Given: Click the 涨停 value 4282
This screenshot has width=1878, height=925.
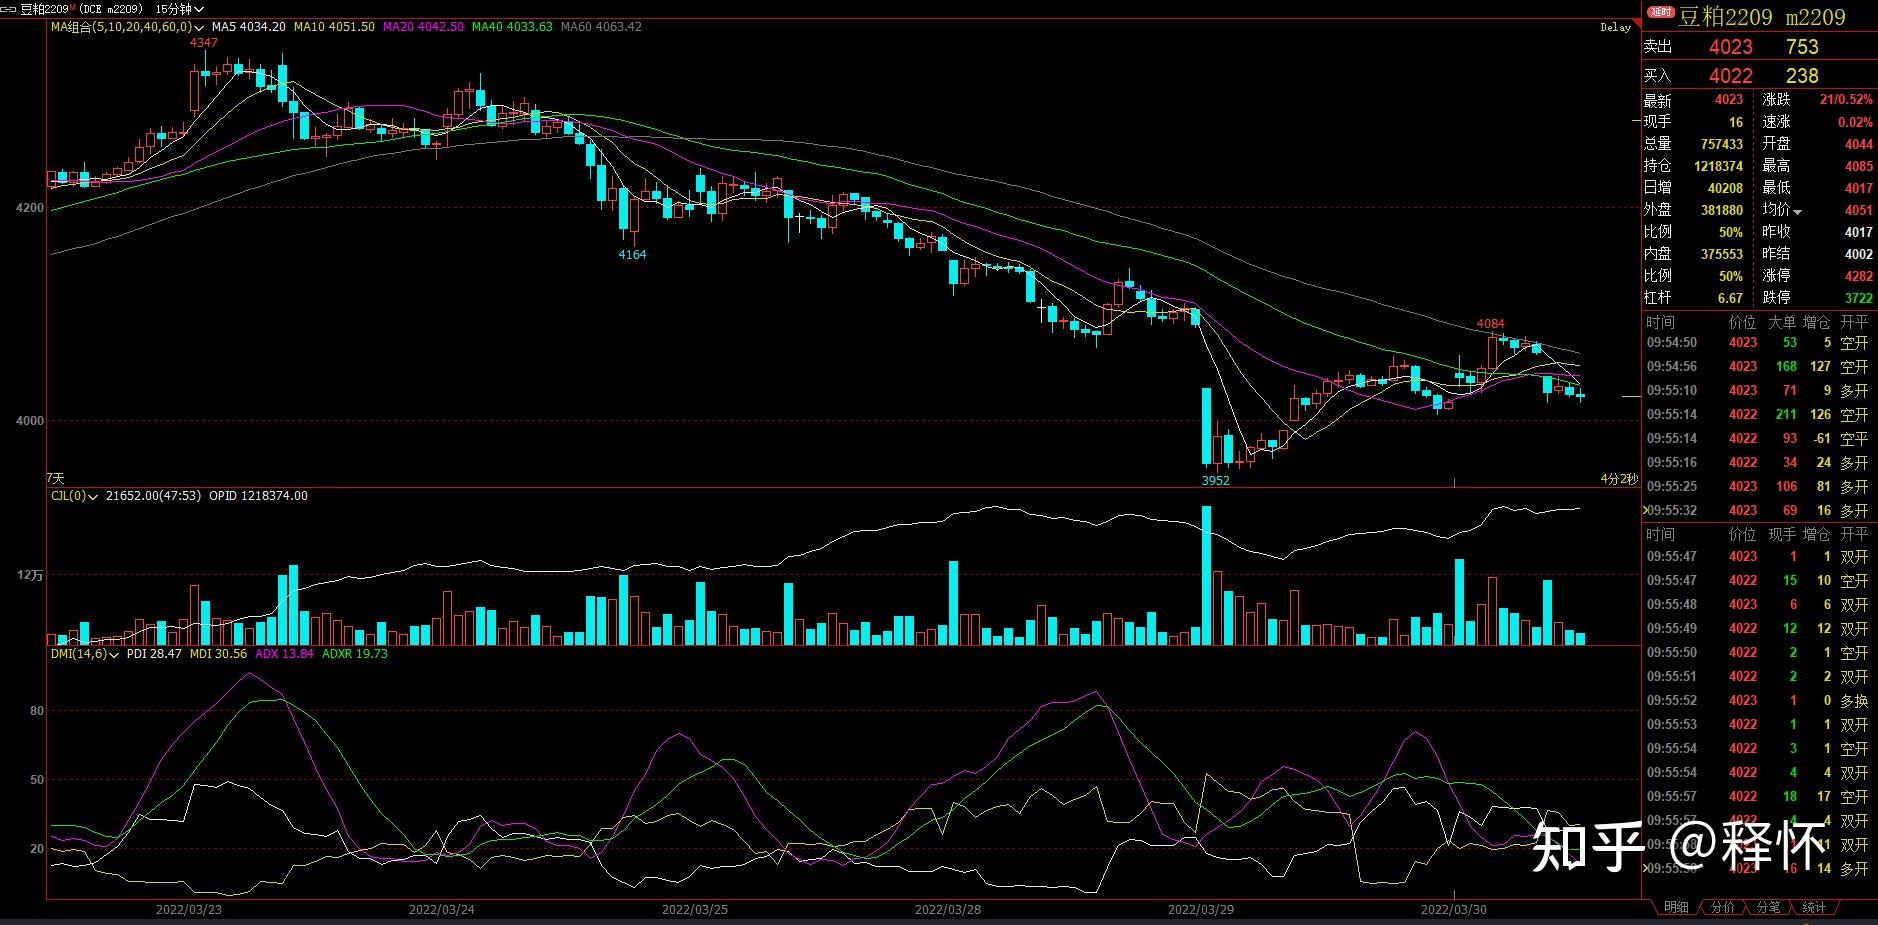Looking at the screenshot, I should (x=1859, y=277).
